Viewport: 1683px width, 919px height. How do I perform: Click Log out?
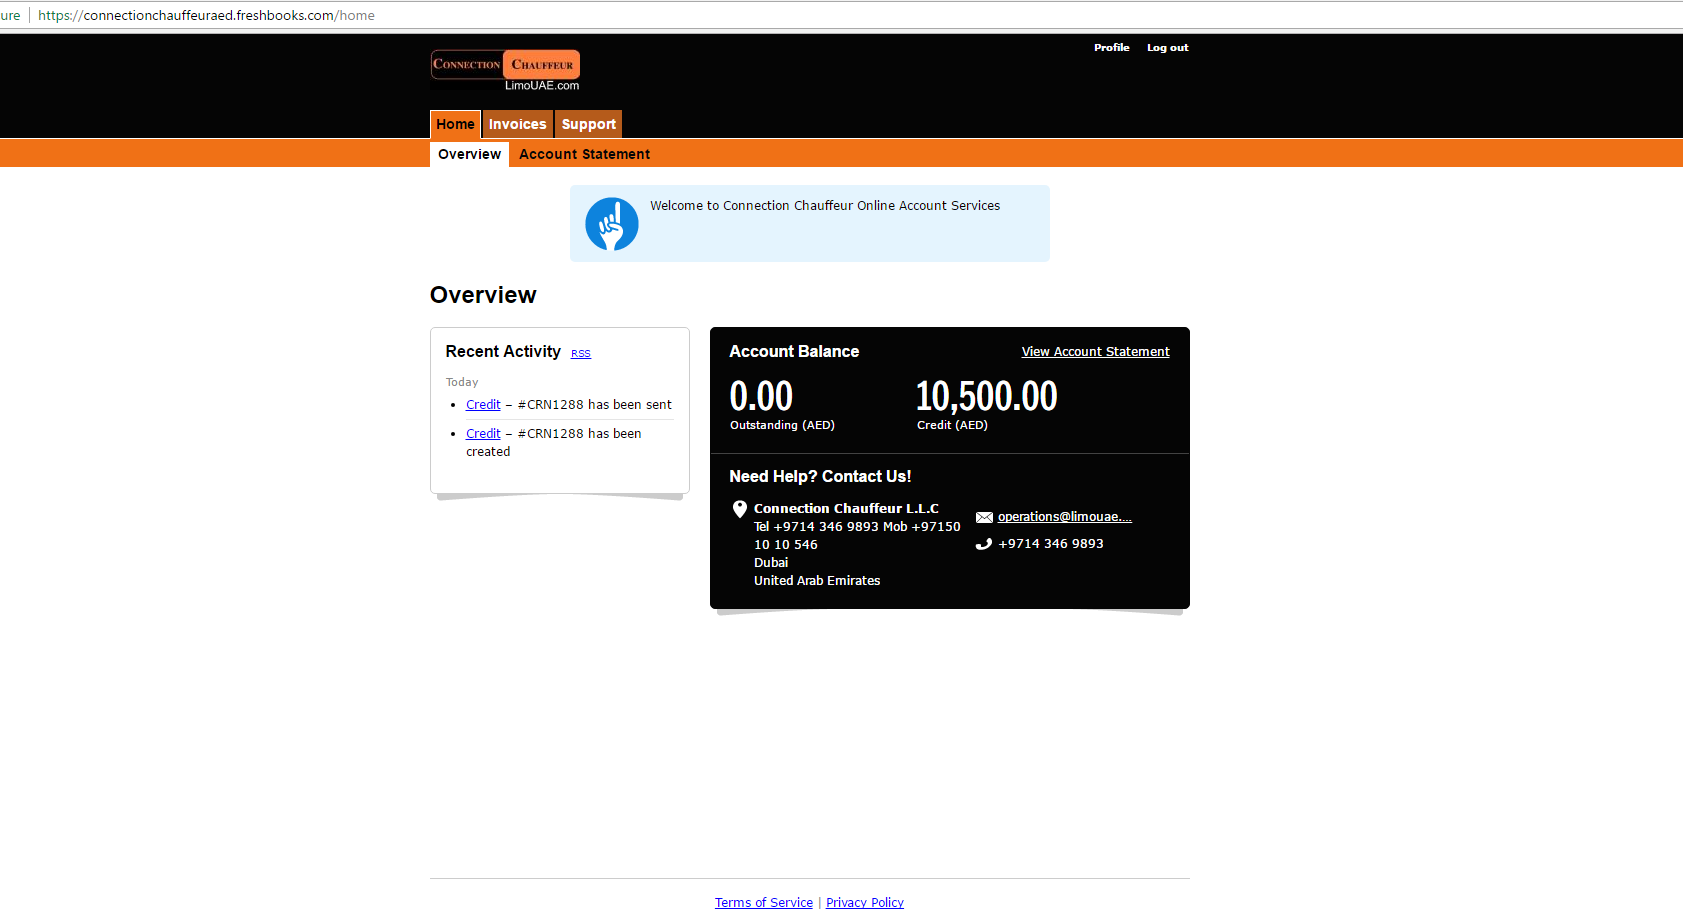point(1167,48)
